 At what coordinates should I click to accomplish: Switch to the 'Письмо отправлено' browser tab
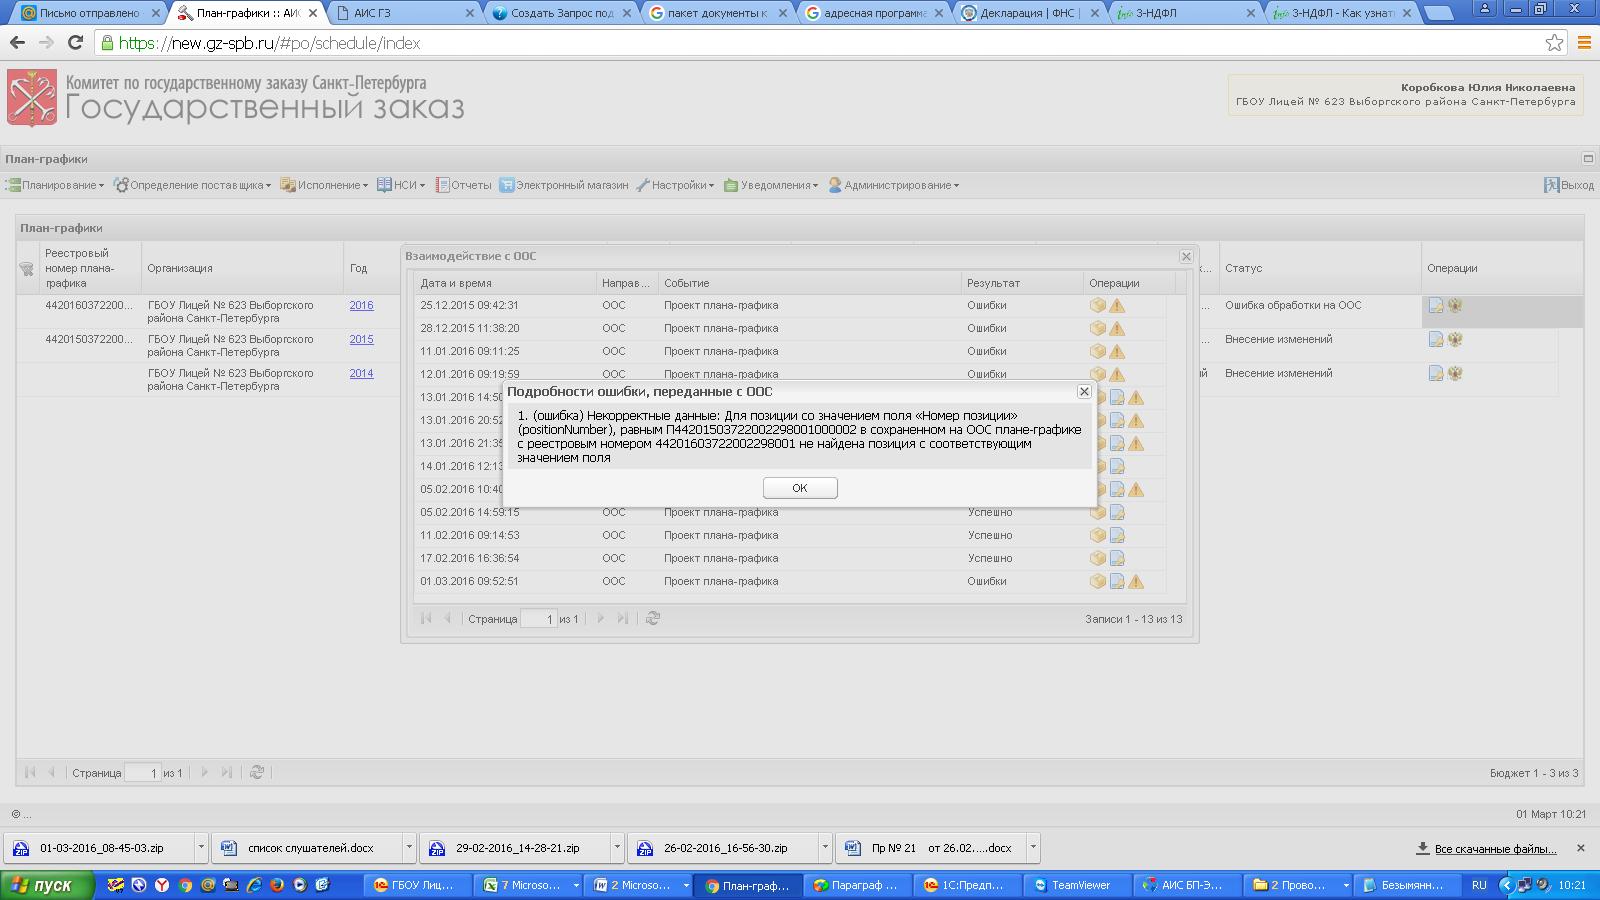90,13
